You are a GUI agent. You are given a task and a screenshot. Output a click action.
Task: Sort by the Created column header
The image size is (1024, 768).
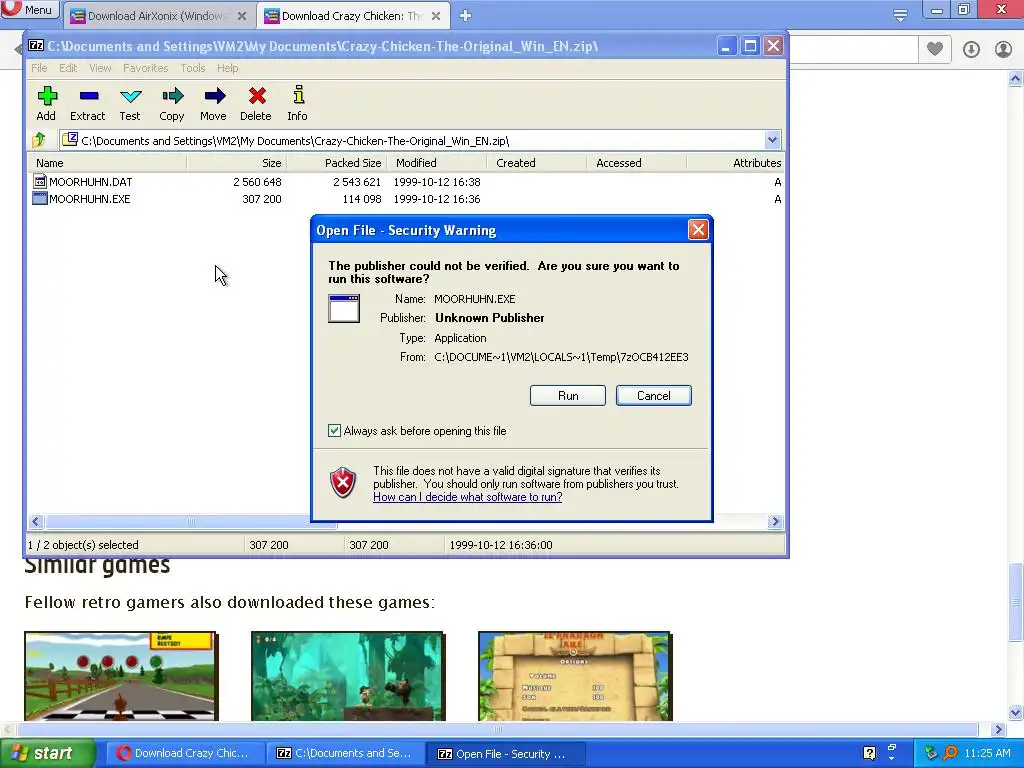(x=537, y=163)
